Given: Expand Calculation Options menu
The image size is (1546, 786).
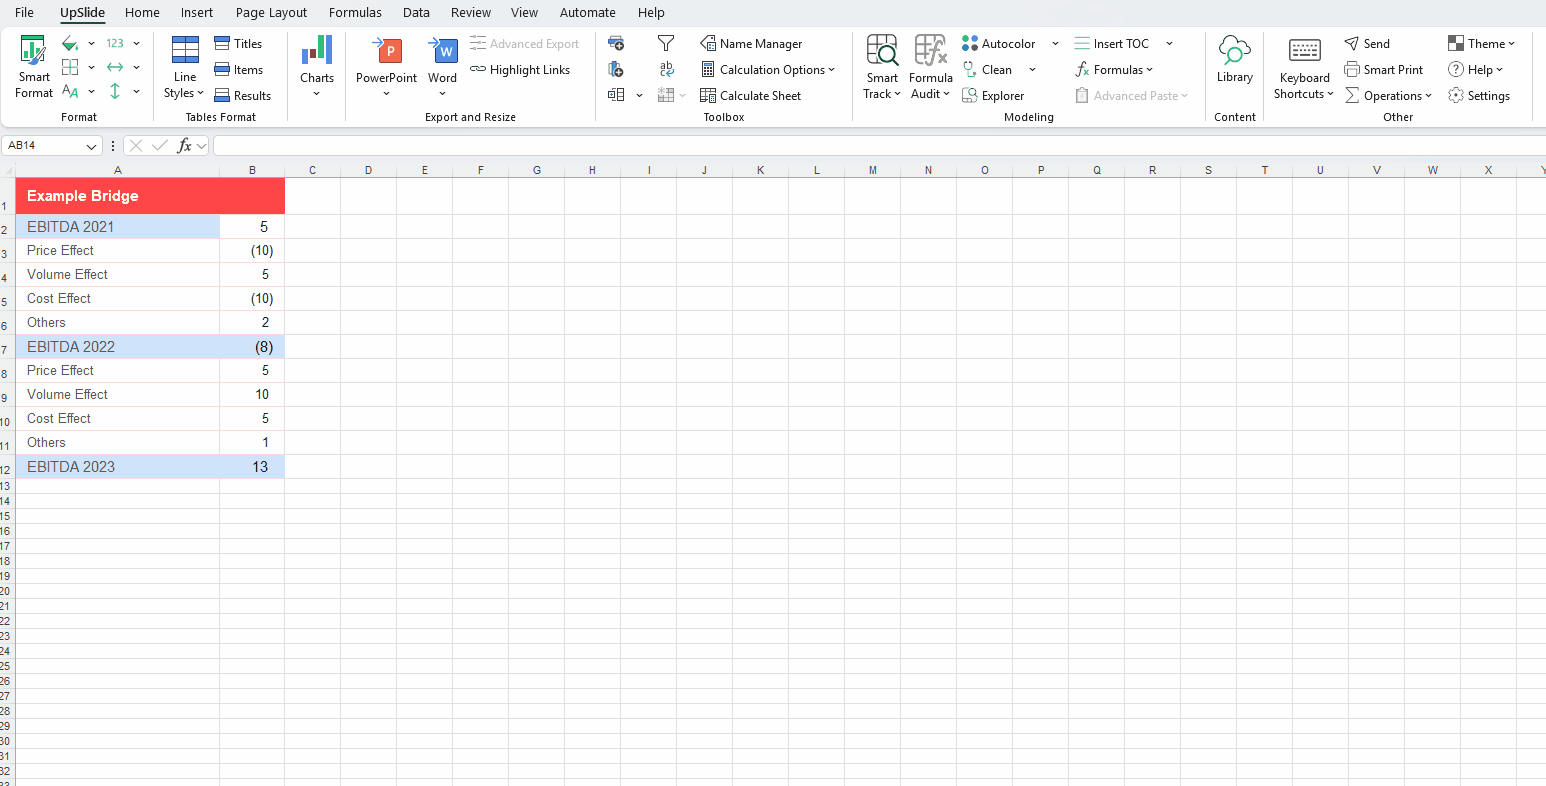Looking at the screenshot, I should [768, 70].
